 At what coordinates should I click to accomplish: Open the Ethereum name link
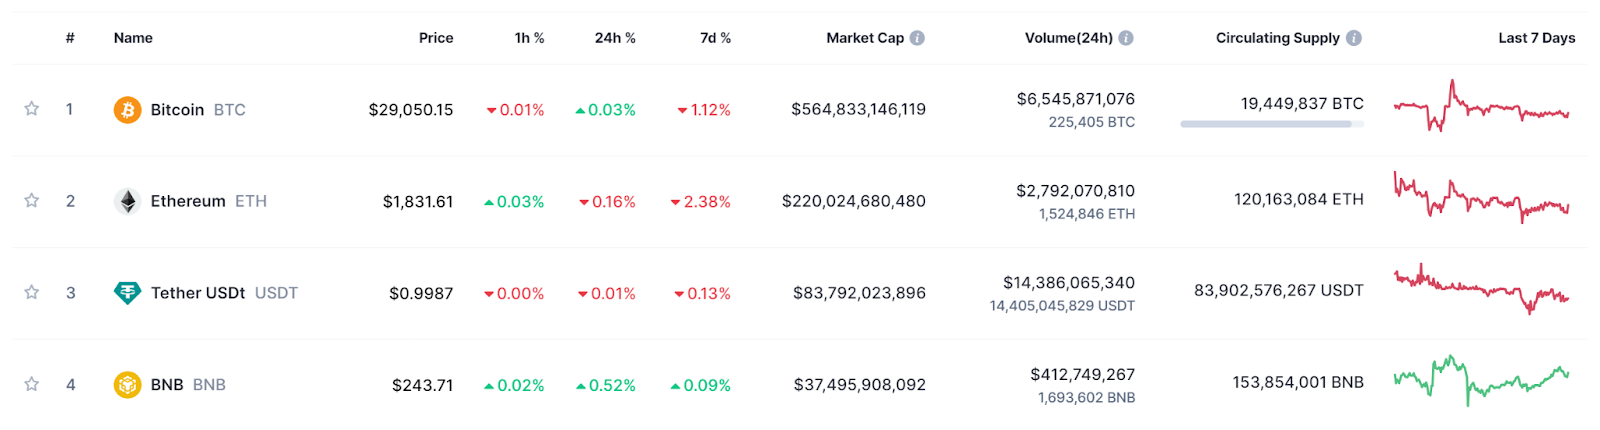click(x=188, y=201)
